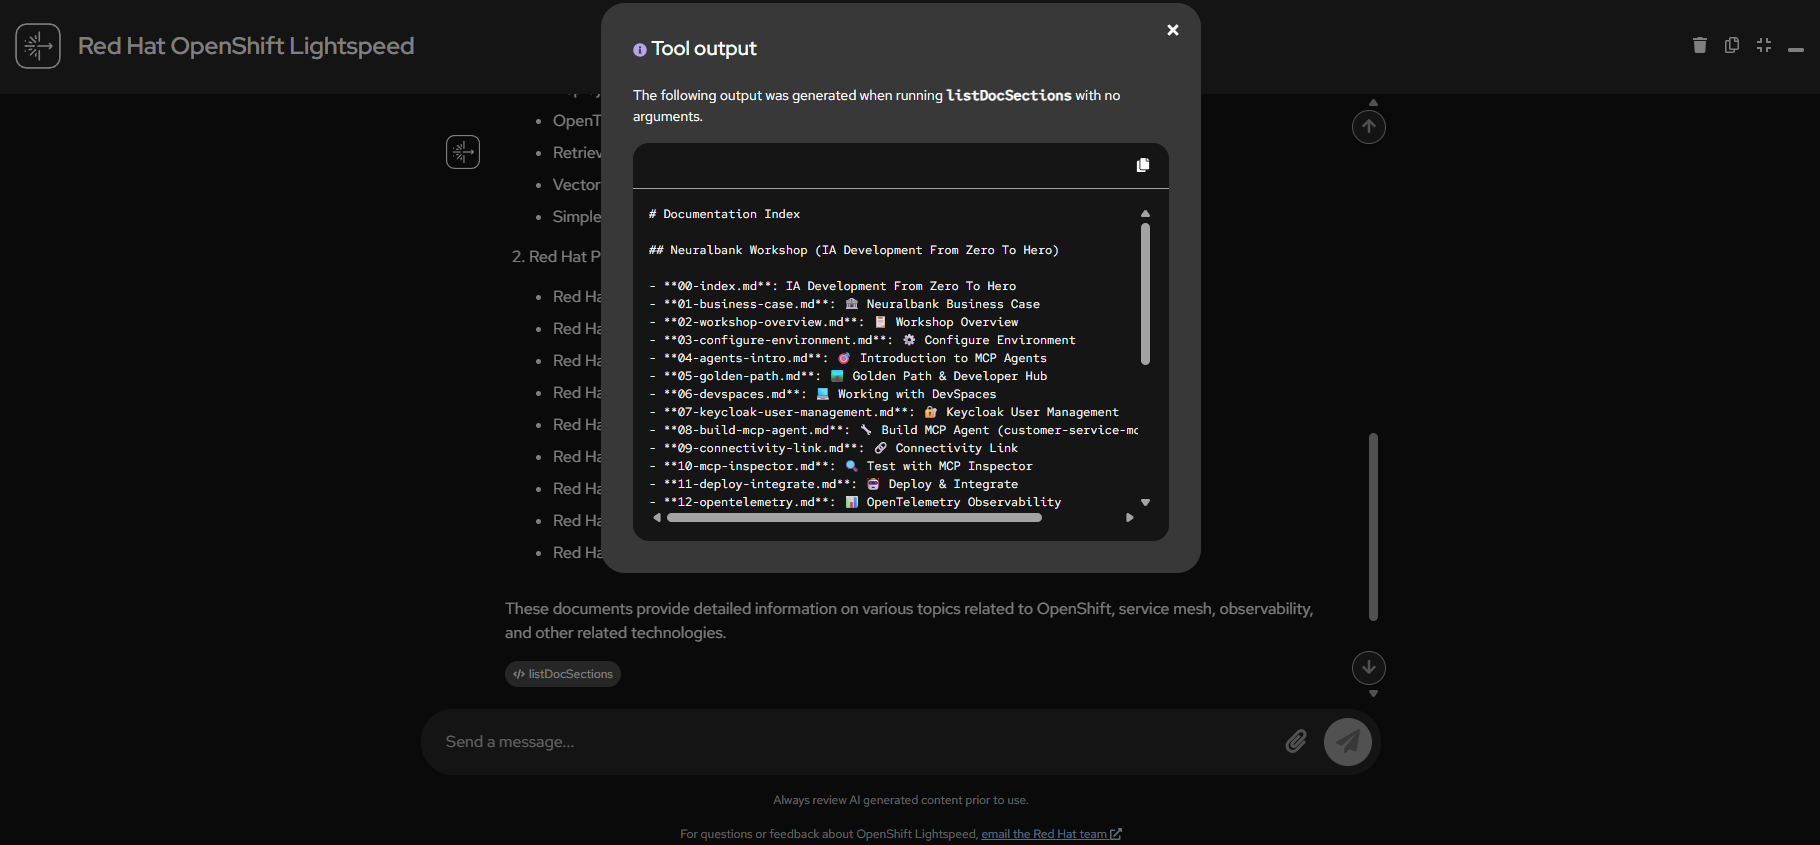This screenshot has height=845, width=1820.
Task: Click the code block scroll up arrow
Action: [x=1145, y=214]
